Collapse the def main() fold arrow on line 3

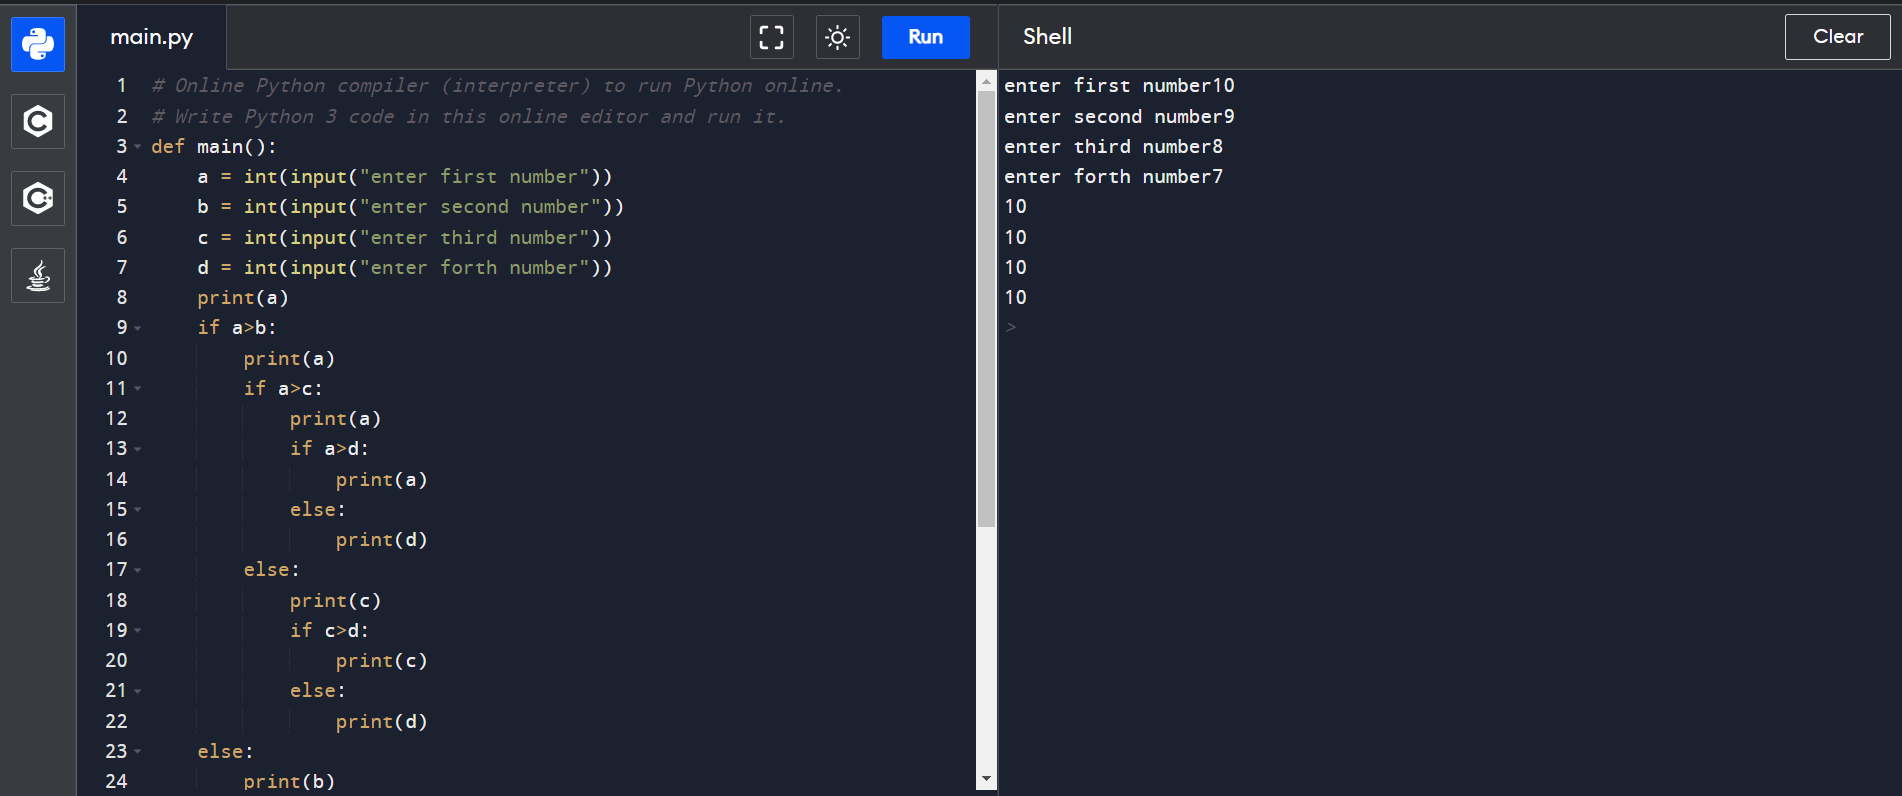138,147
